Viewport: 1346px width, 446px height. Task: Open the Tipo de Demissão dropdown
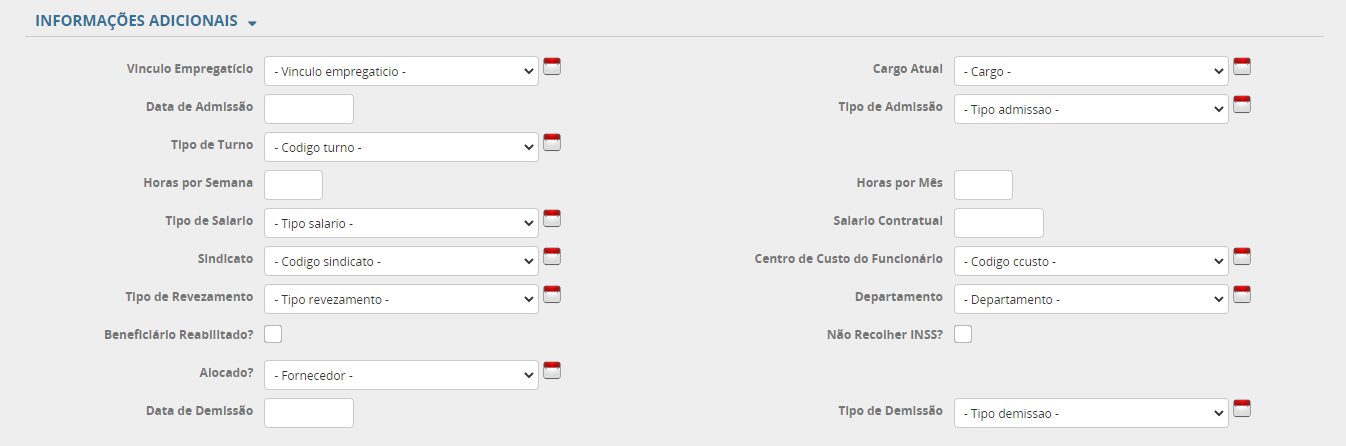[1091, 413]
